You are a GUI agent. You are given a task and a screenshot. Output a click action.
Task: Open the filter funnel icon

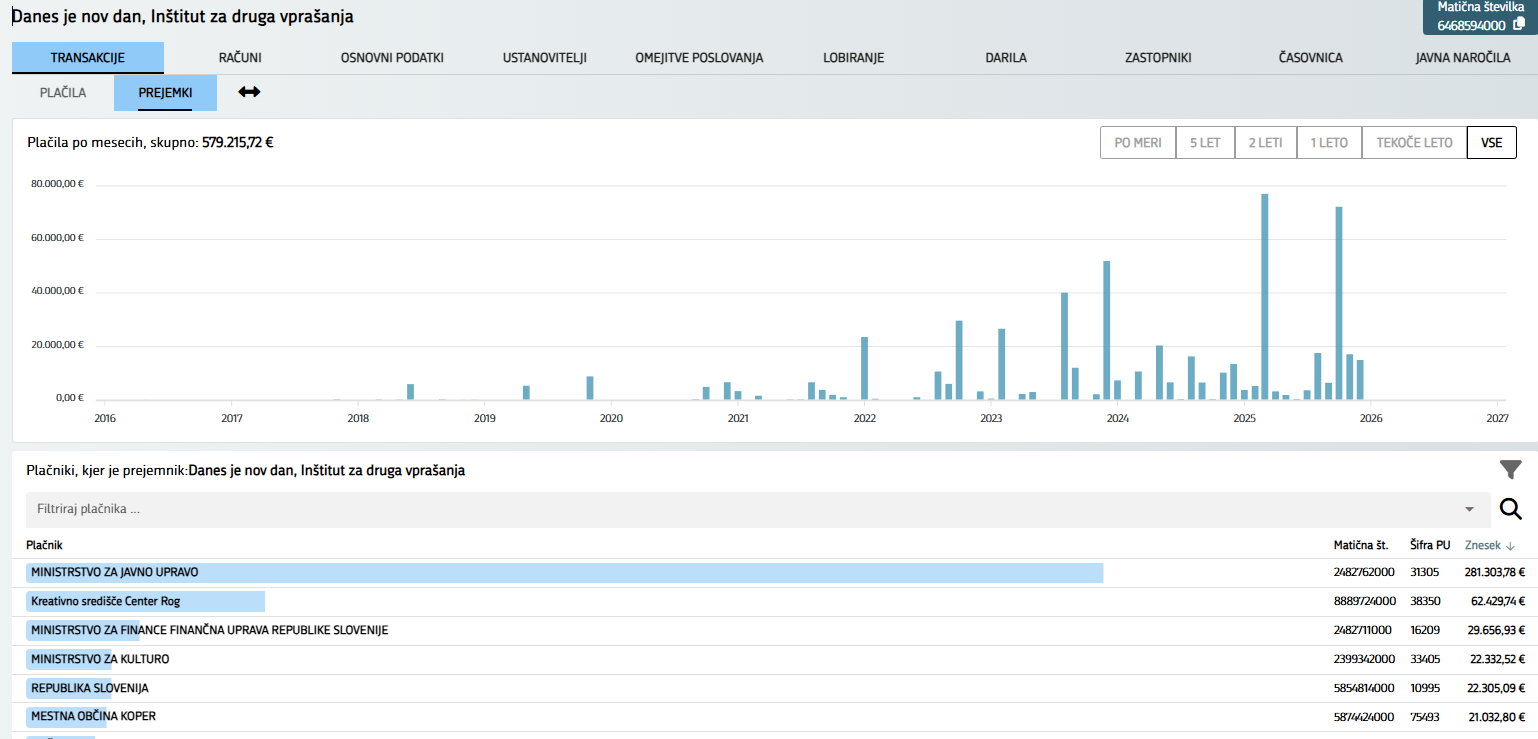1510,470
